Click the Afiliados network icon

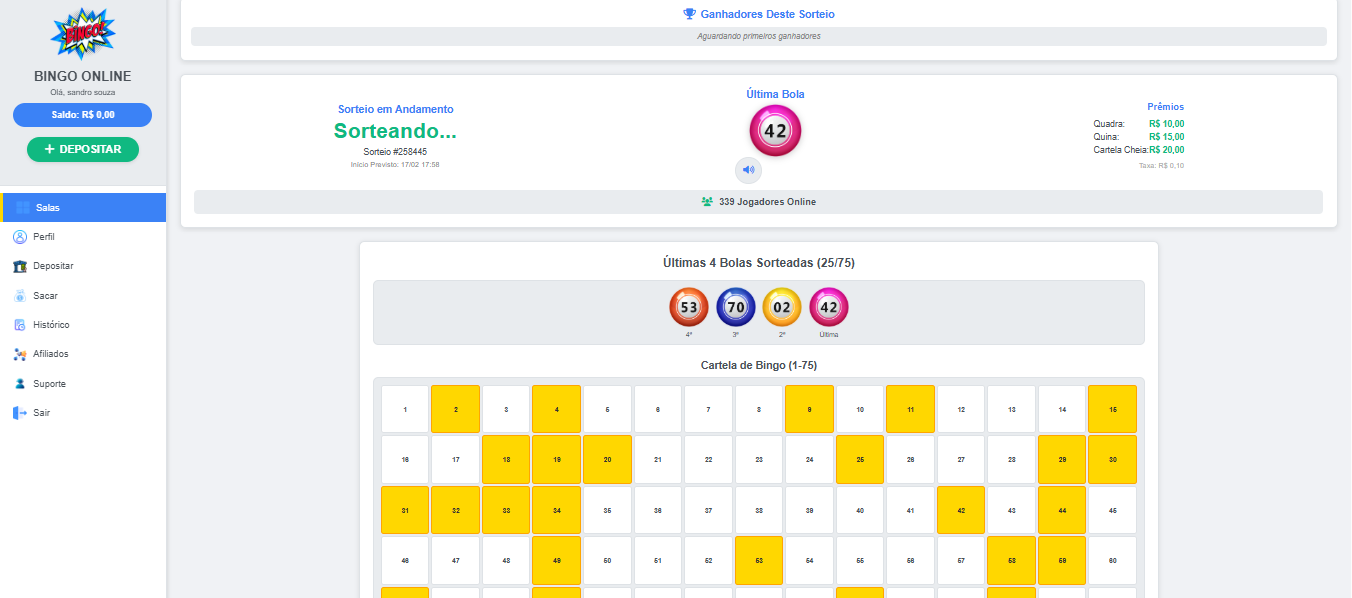(20, 354)
